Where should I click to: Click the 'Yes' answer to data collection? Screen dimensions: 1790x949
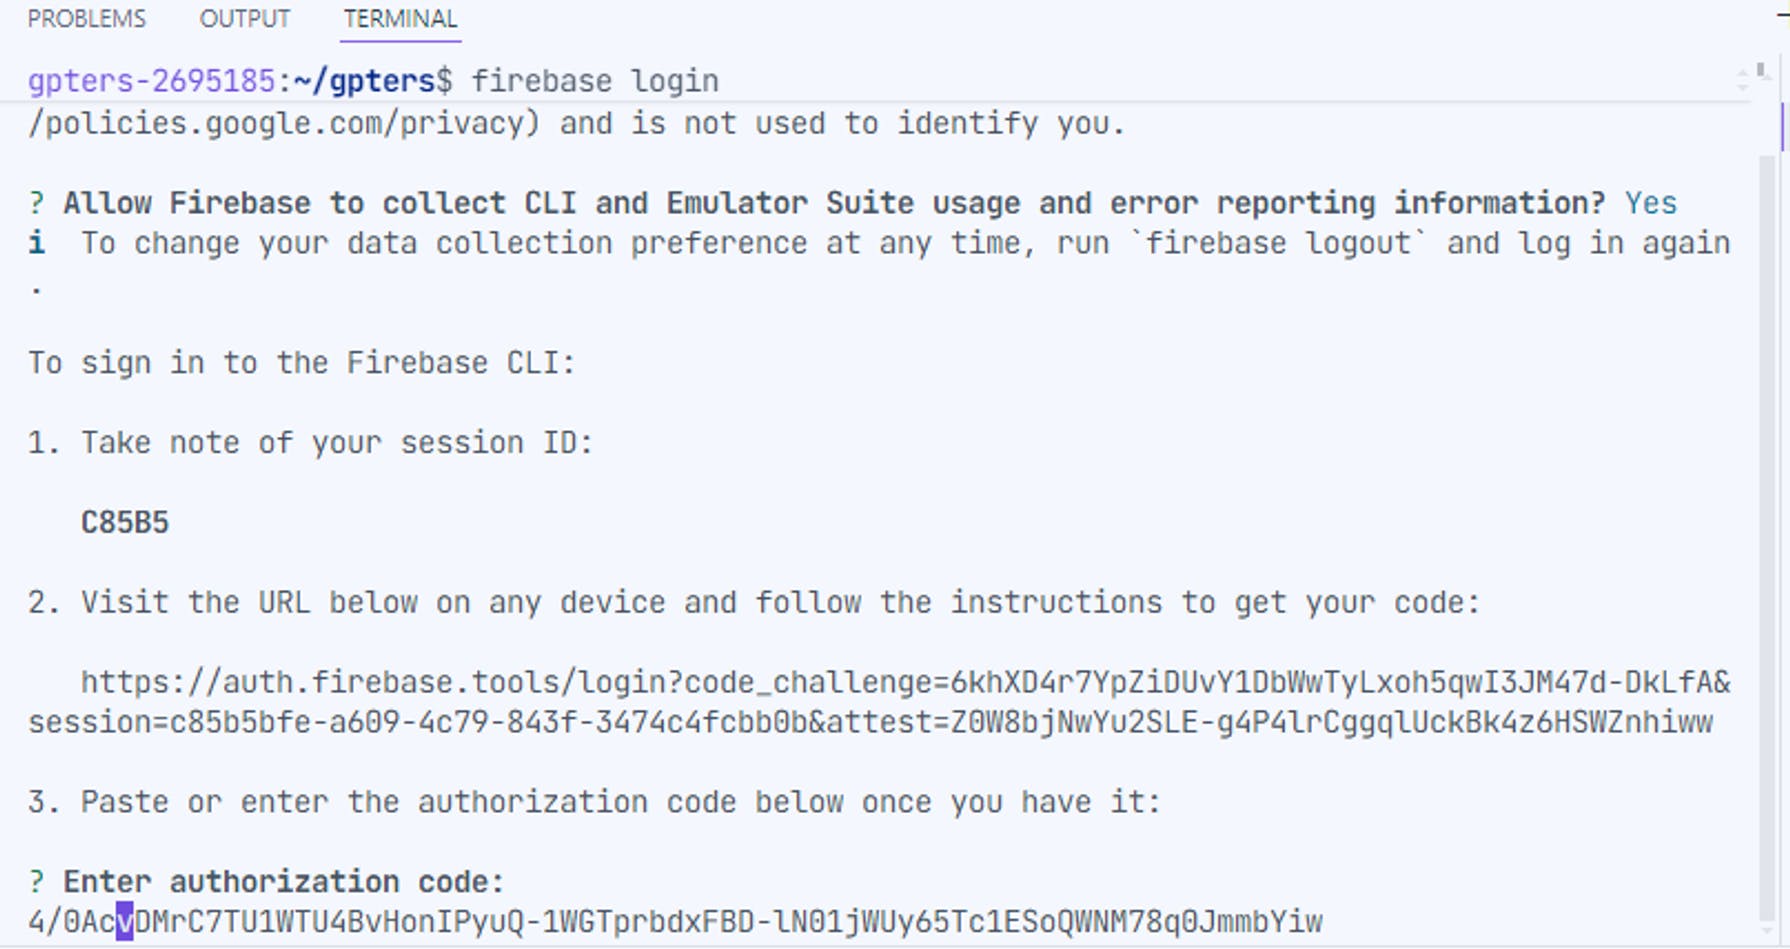[x=1650, y=203]
